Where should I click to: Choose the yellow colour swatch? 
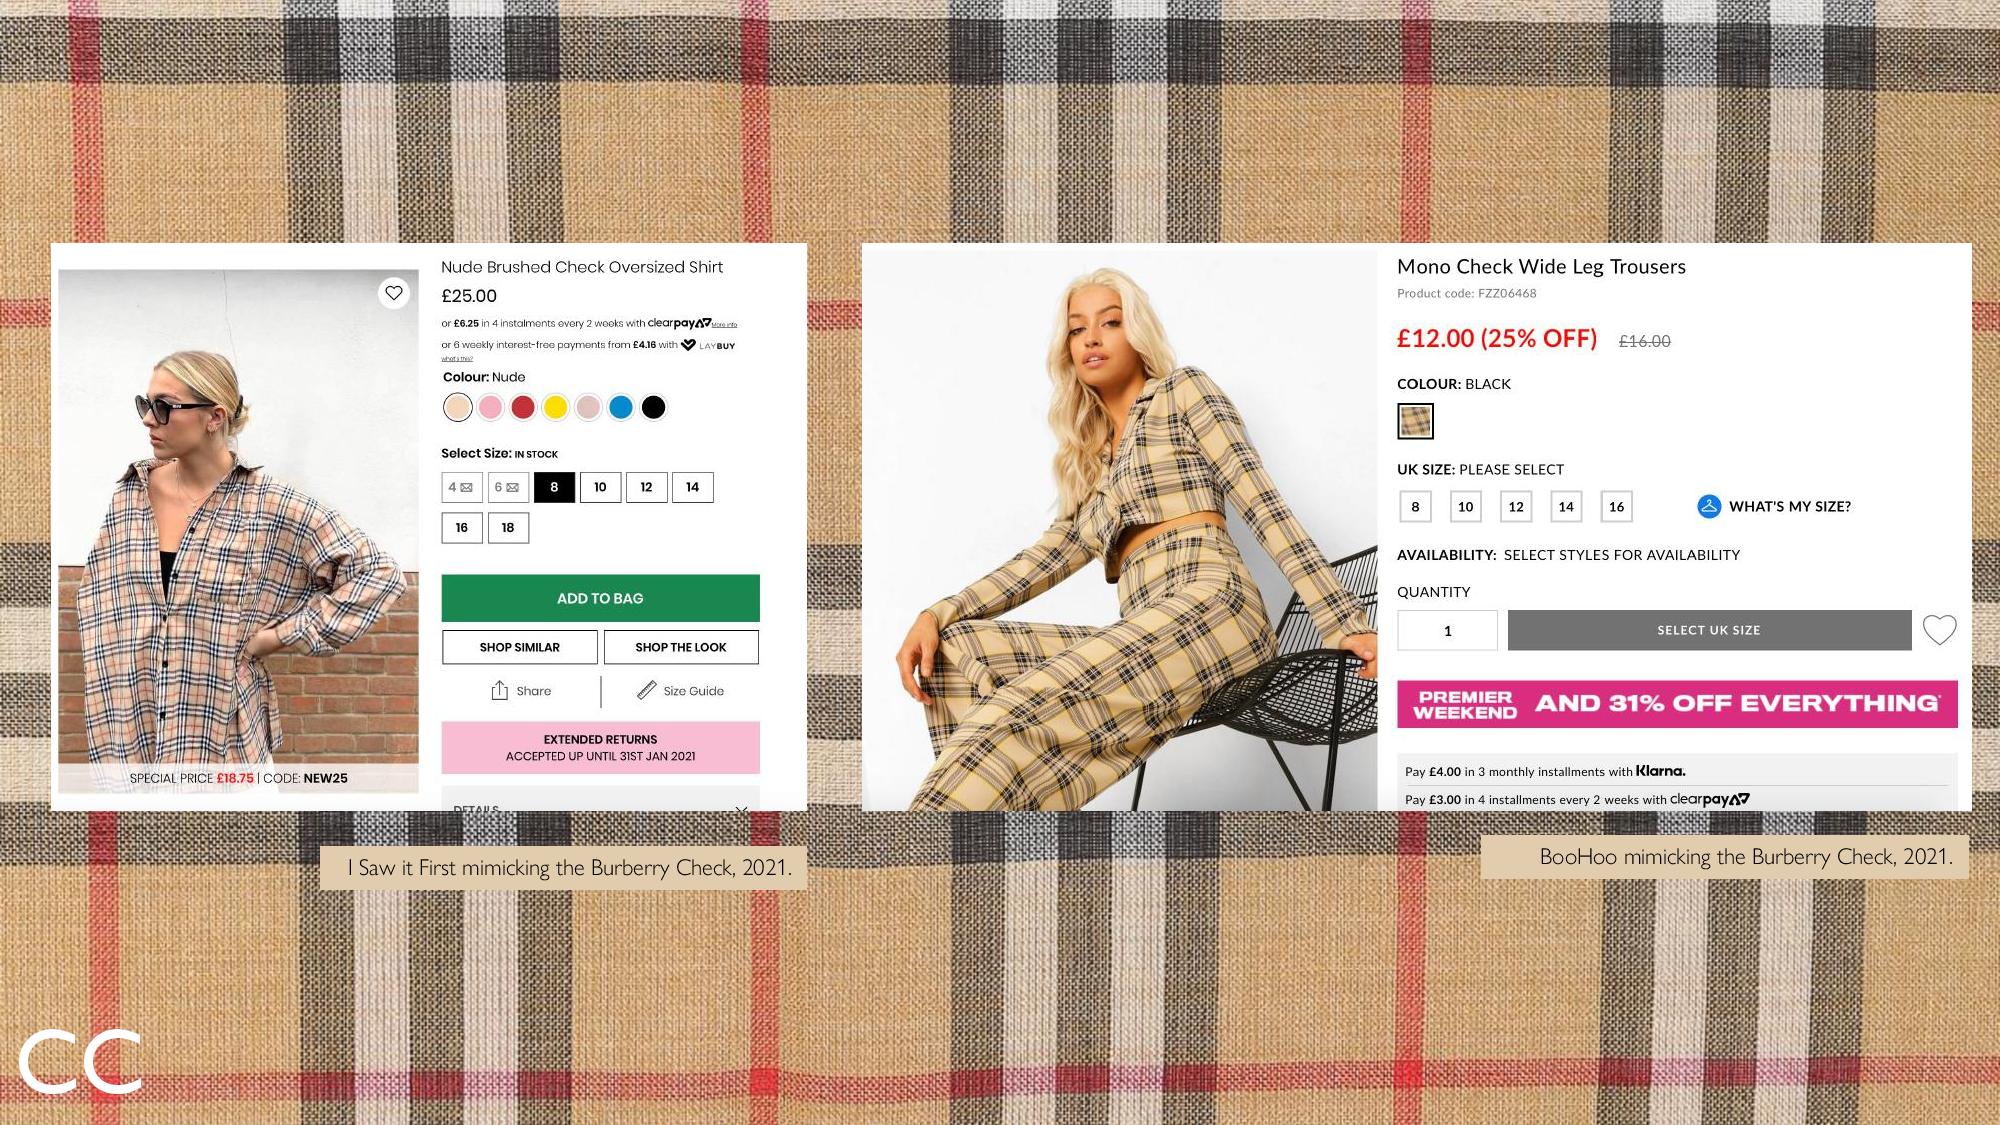click(555, 407)
